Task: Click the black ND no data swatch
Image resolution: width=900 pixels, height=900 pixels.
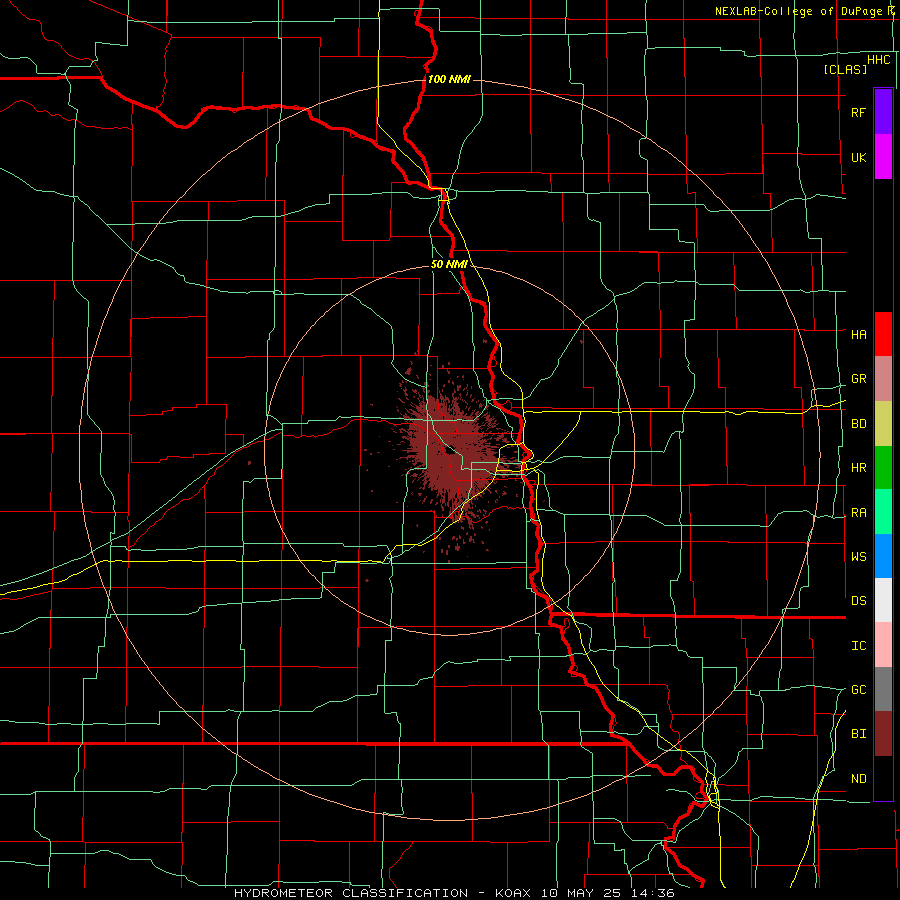Action: pyautogui.click(x=883, y=778)
